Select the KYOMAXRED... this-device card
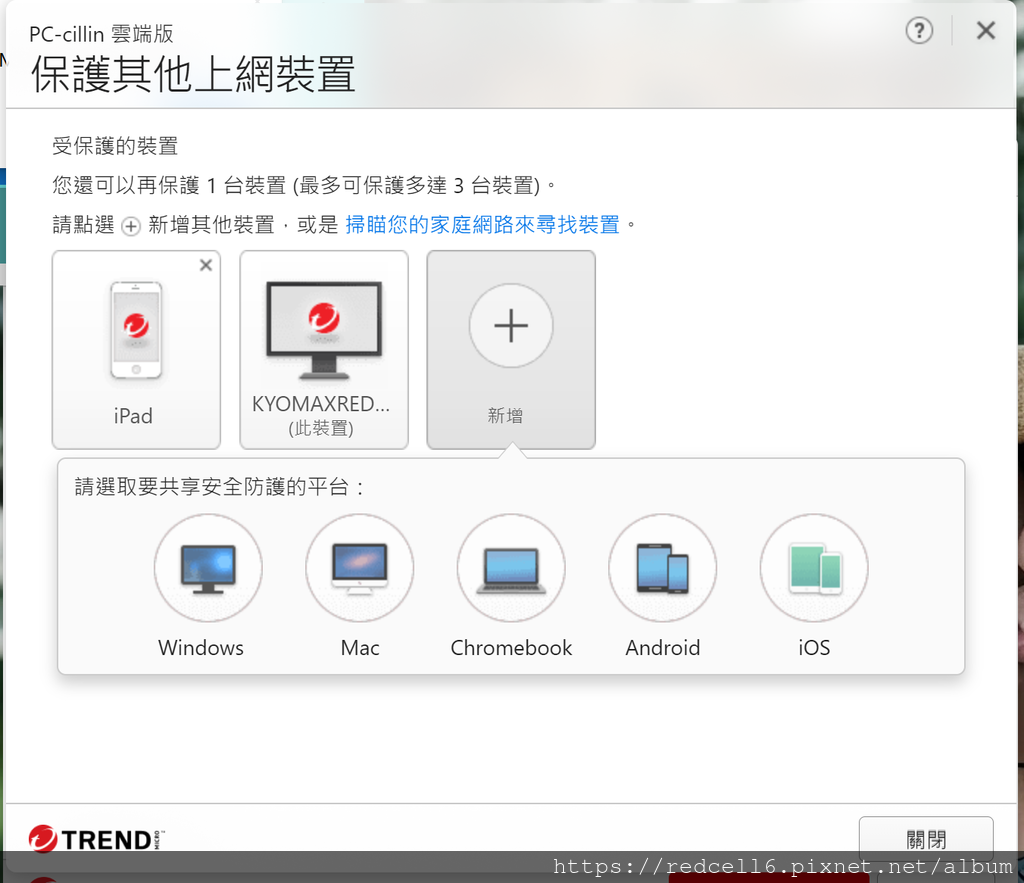Viewport: 1024px width, 883px height. [324, 350]
